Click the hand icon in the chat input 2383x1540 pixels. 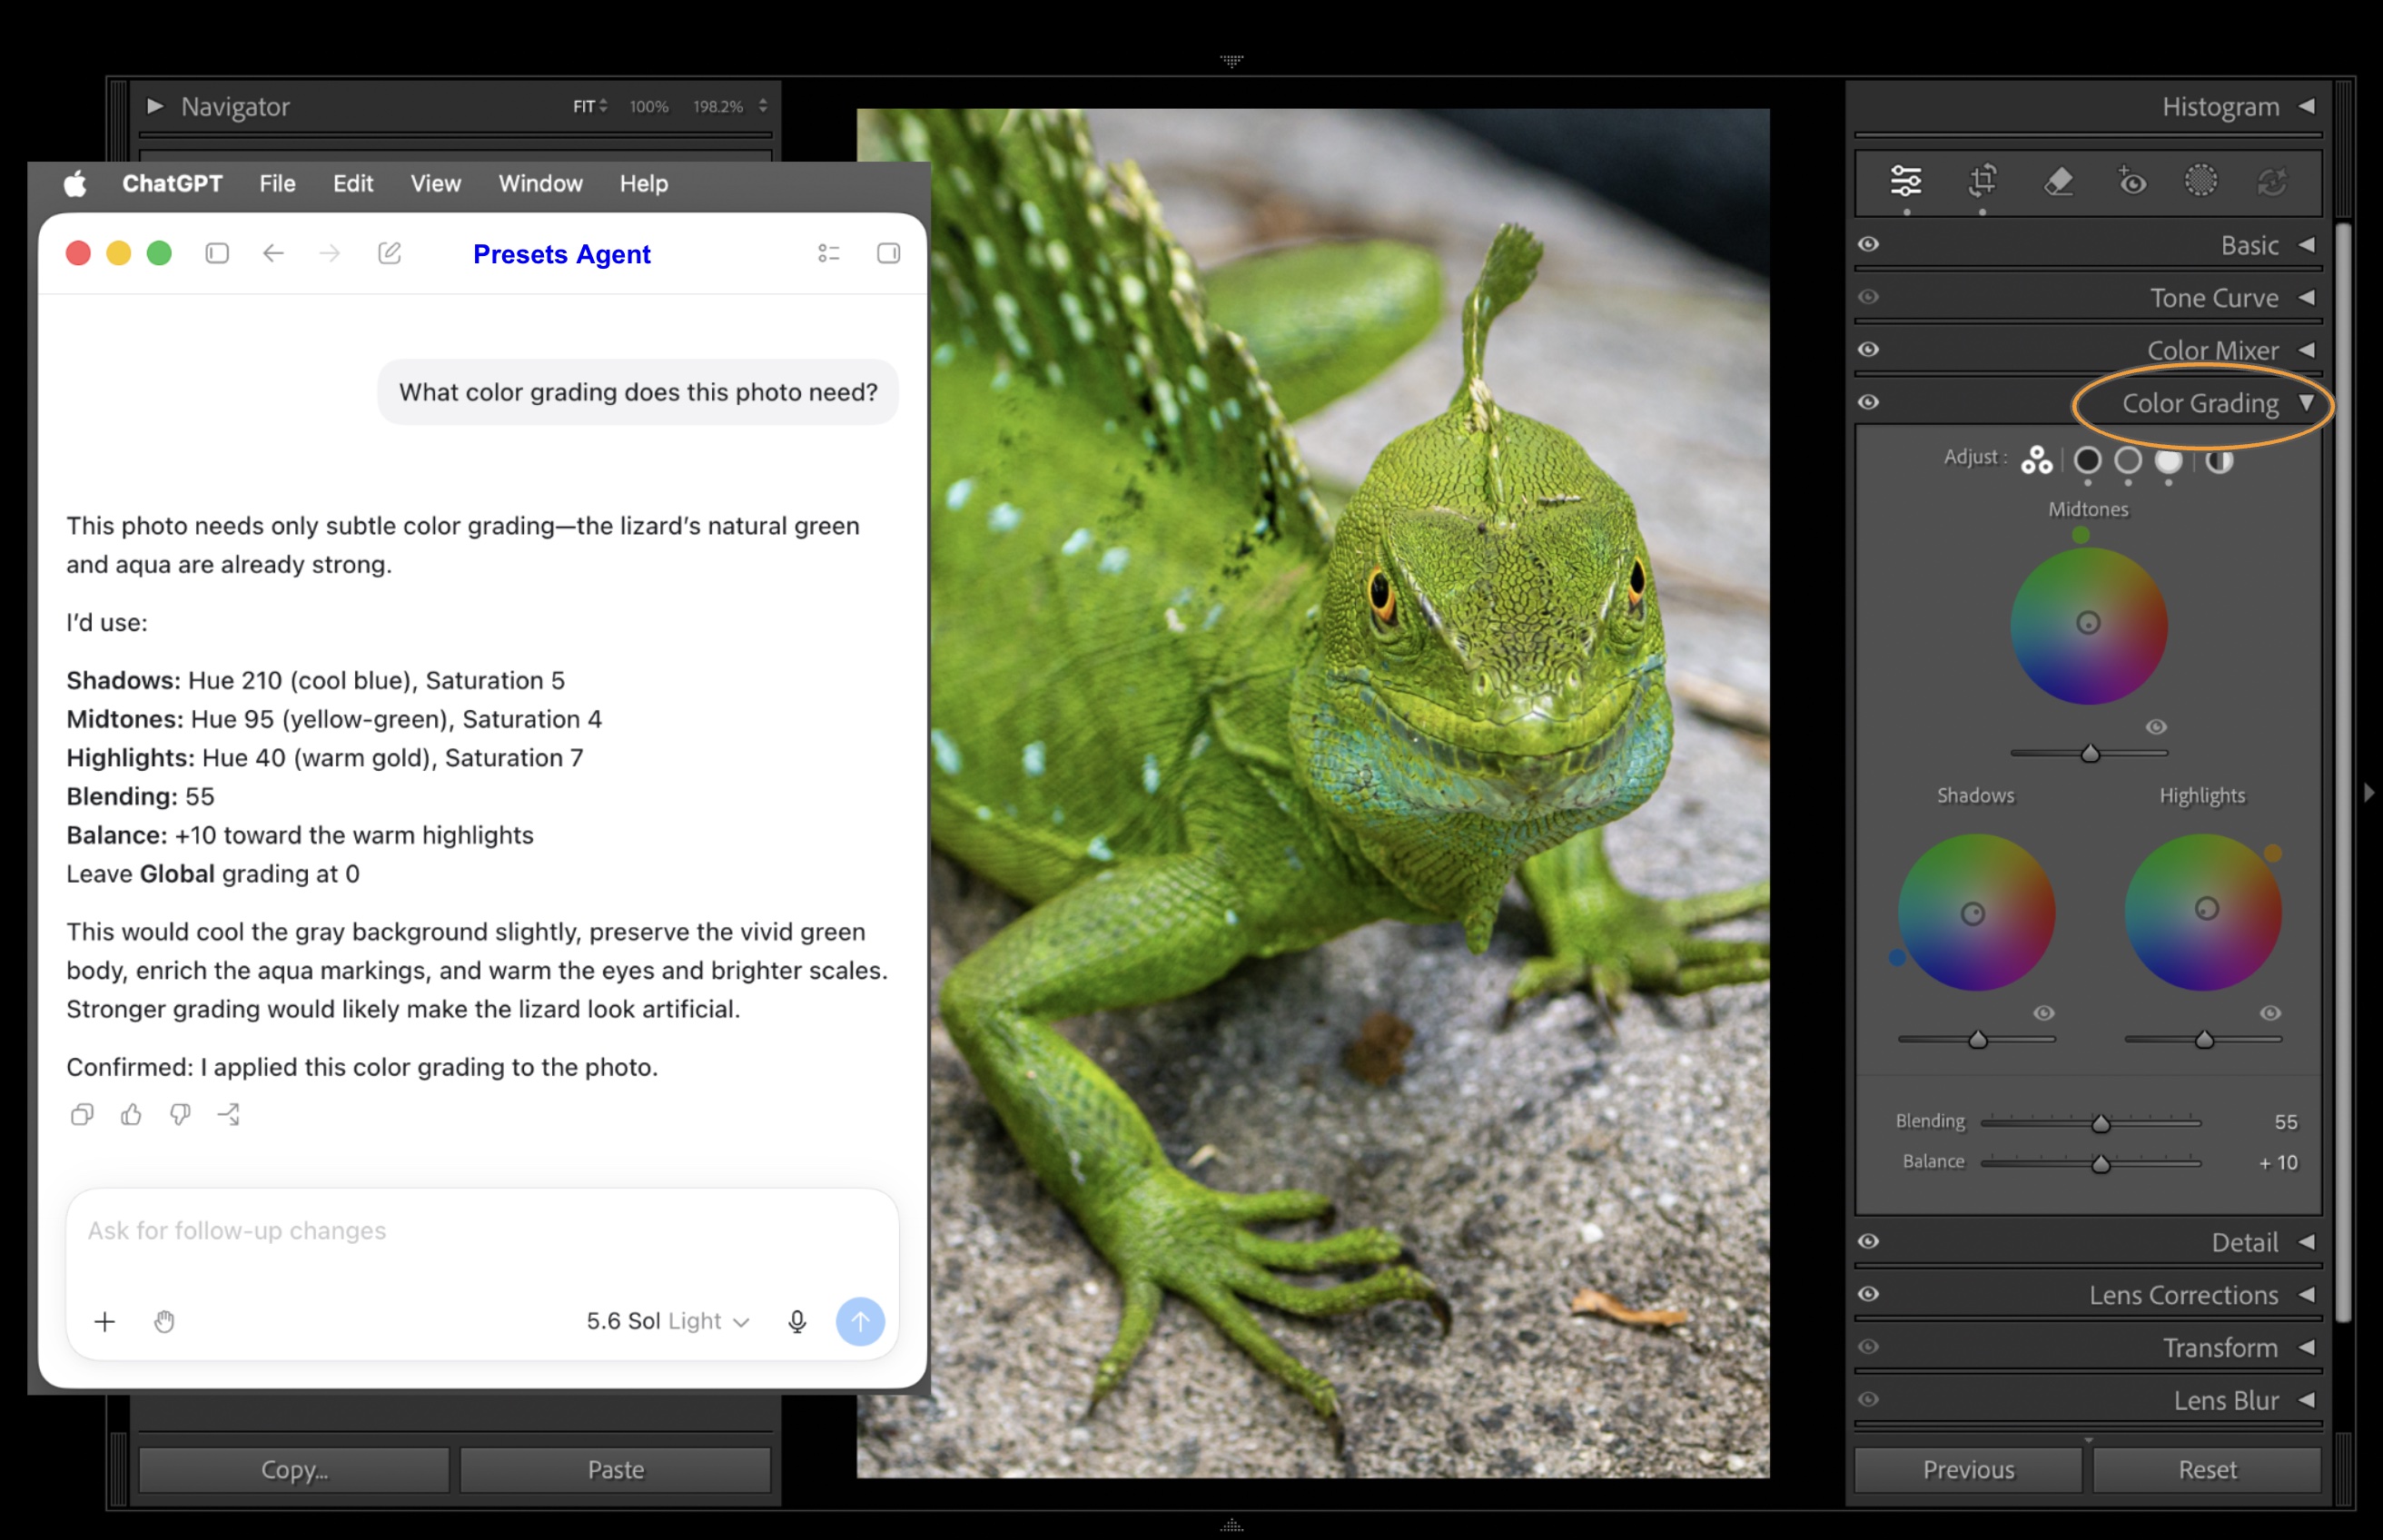pos(164,1322)
